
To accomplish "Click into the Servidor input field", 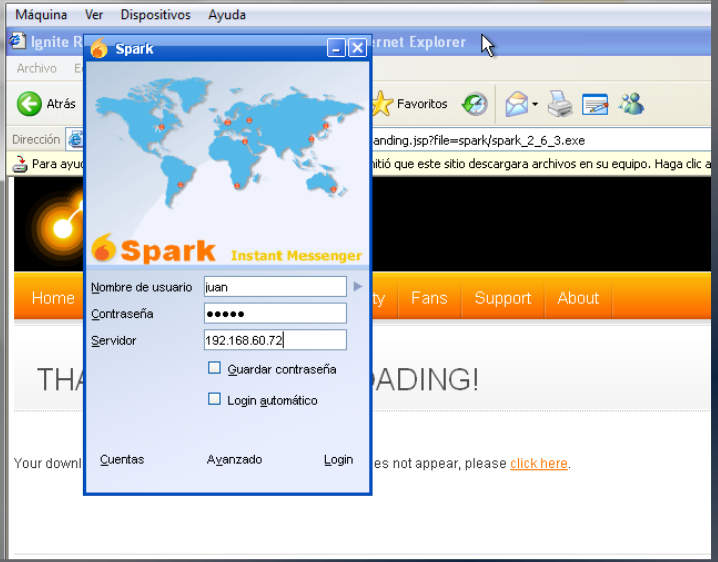I will (275, 341).
